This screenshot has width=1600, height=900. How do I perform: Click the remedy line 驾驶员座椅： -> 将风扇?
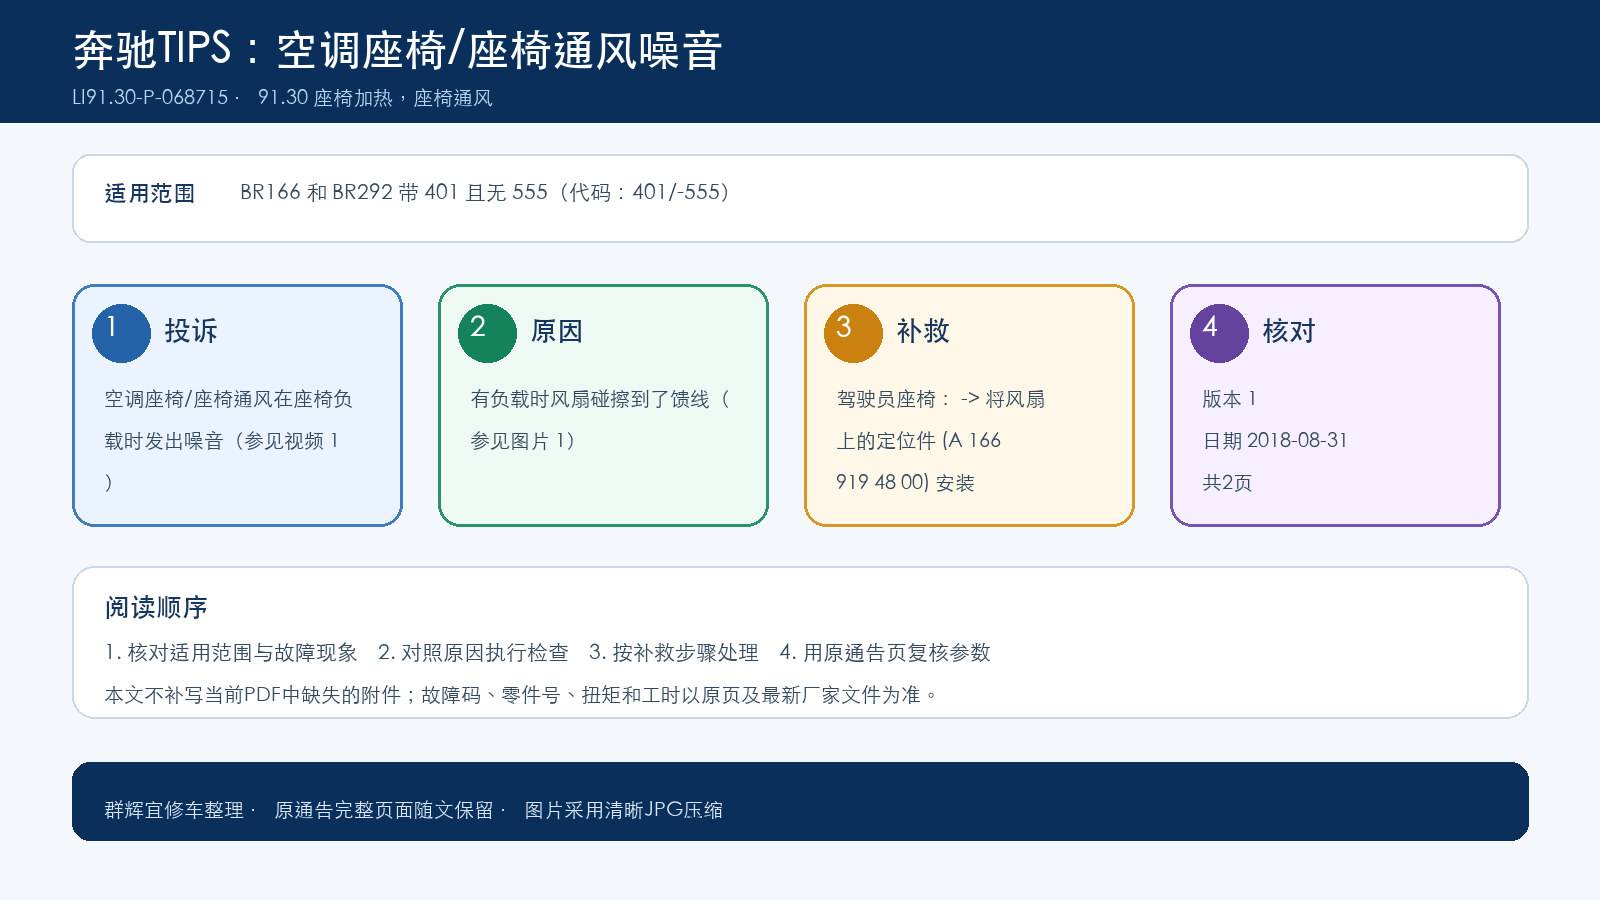(941, 399)
